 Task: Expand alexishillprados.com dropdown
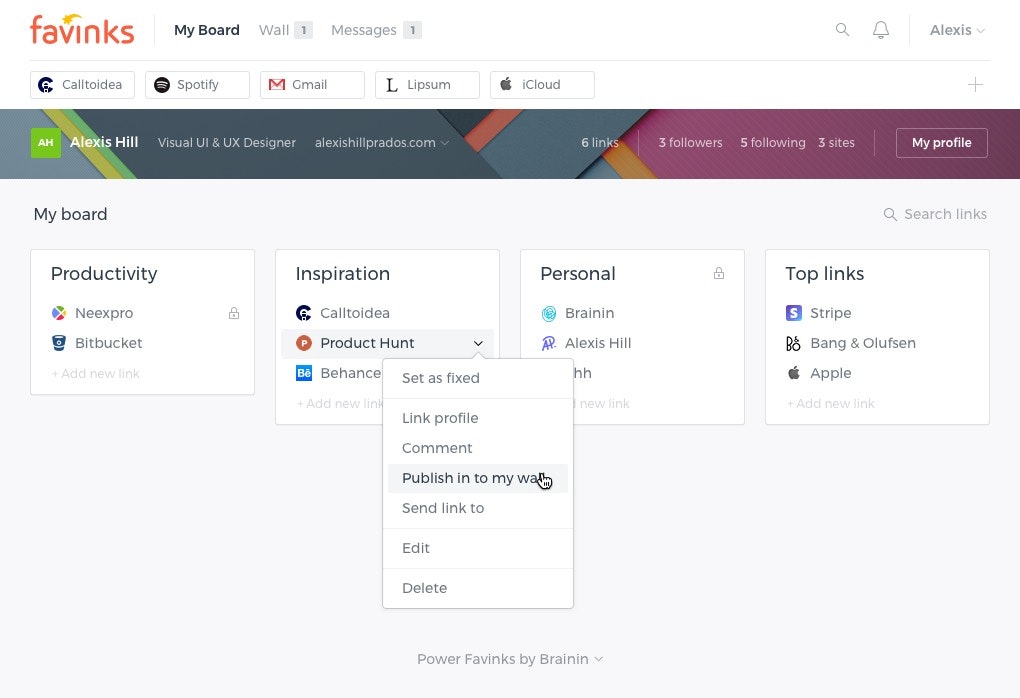[445, 143]
